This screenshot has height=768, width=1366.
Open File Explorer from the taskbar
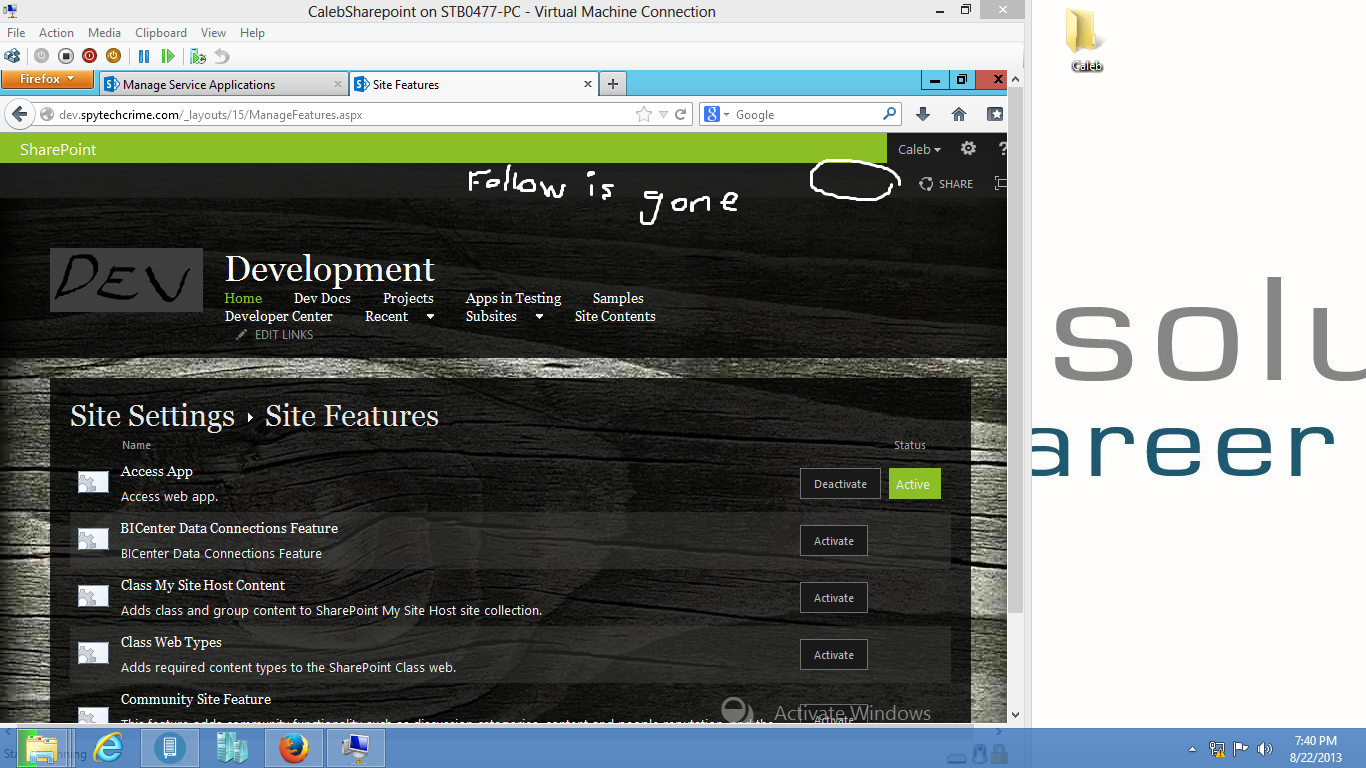click(42, 748)
